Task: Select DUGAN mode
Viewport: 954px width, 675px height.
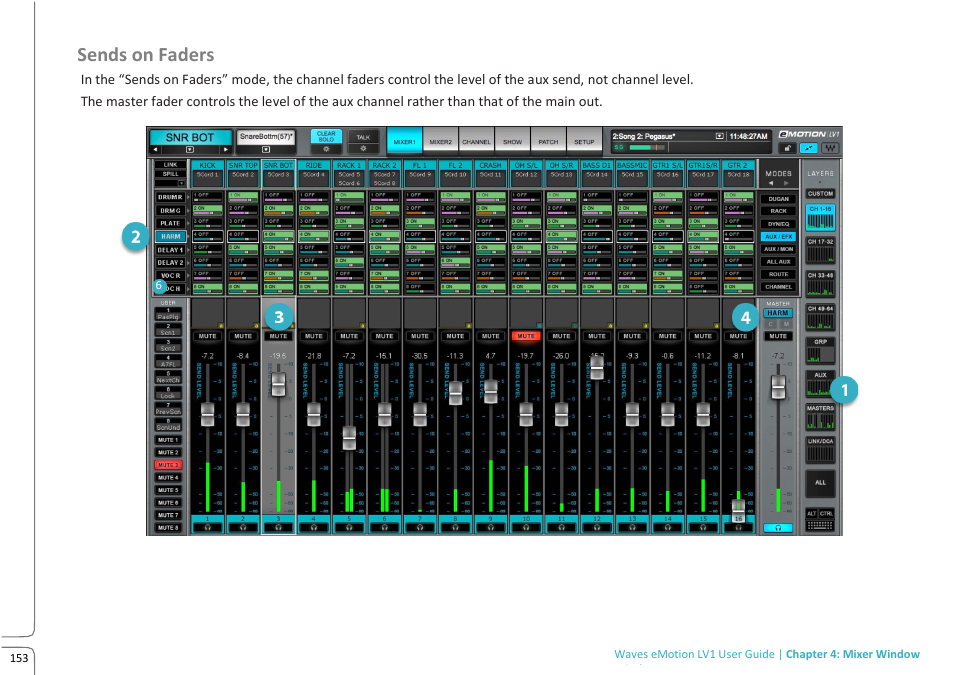Action: [778, 199]
